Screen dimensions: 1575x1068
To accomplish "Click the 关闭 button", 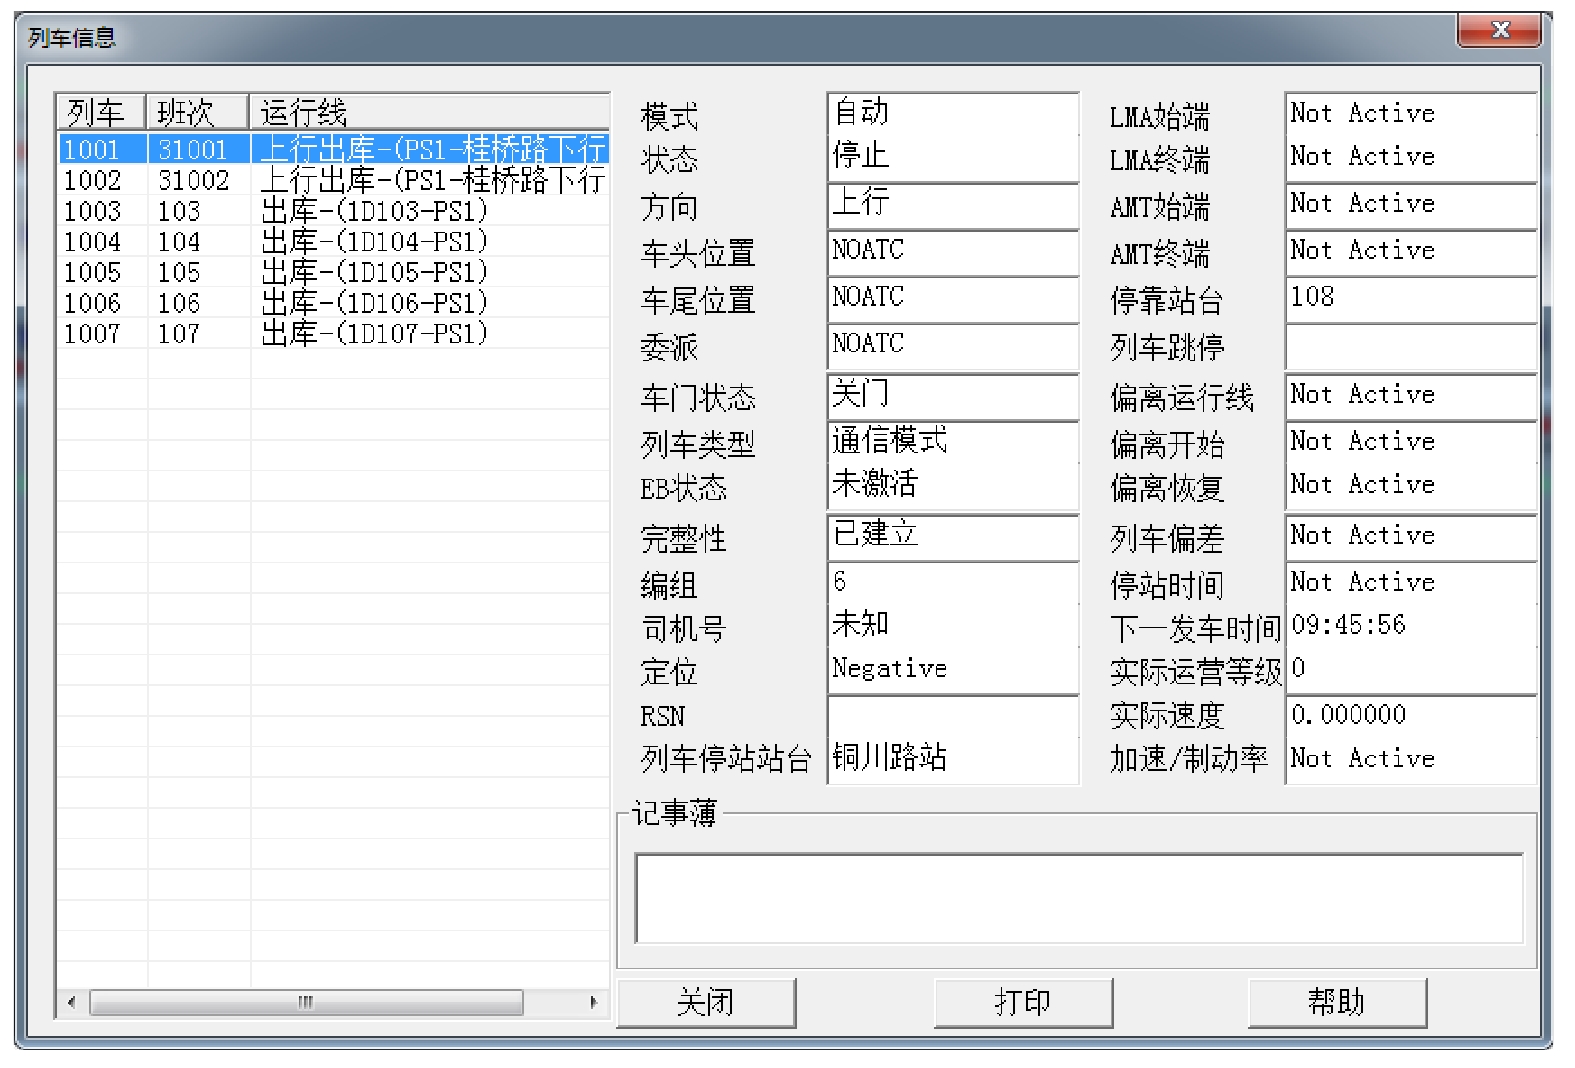I will coord(706,1002).
